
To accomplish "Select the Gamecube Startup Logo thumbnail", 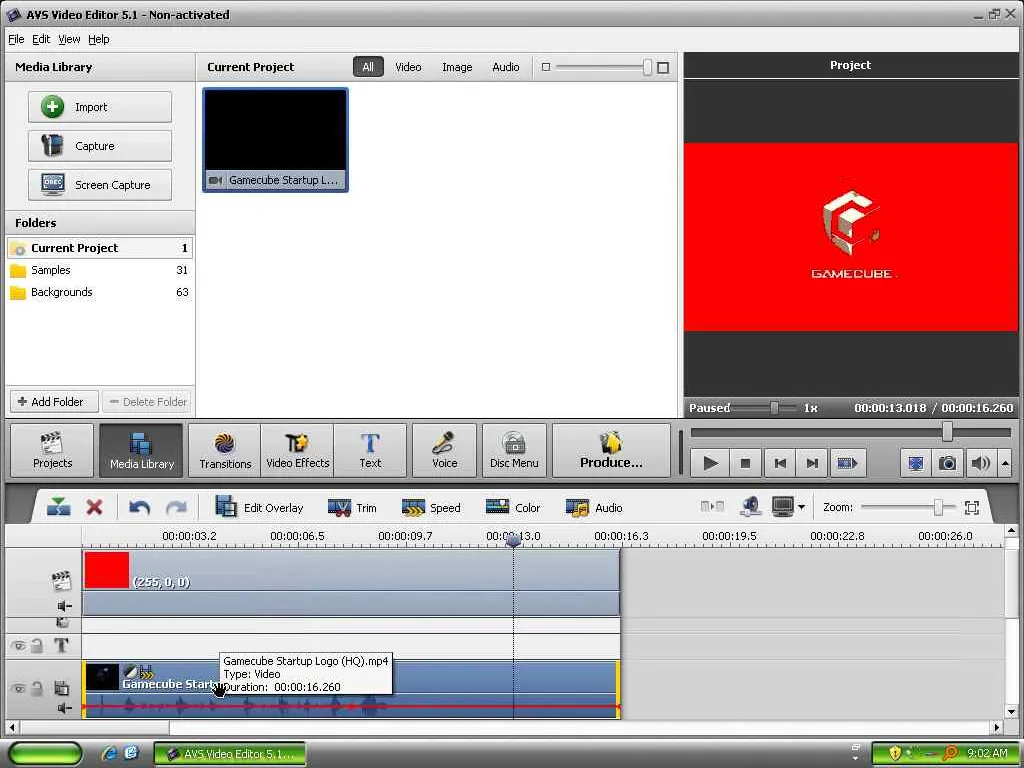I will coord(276,140).
